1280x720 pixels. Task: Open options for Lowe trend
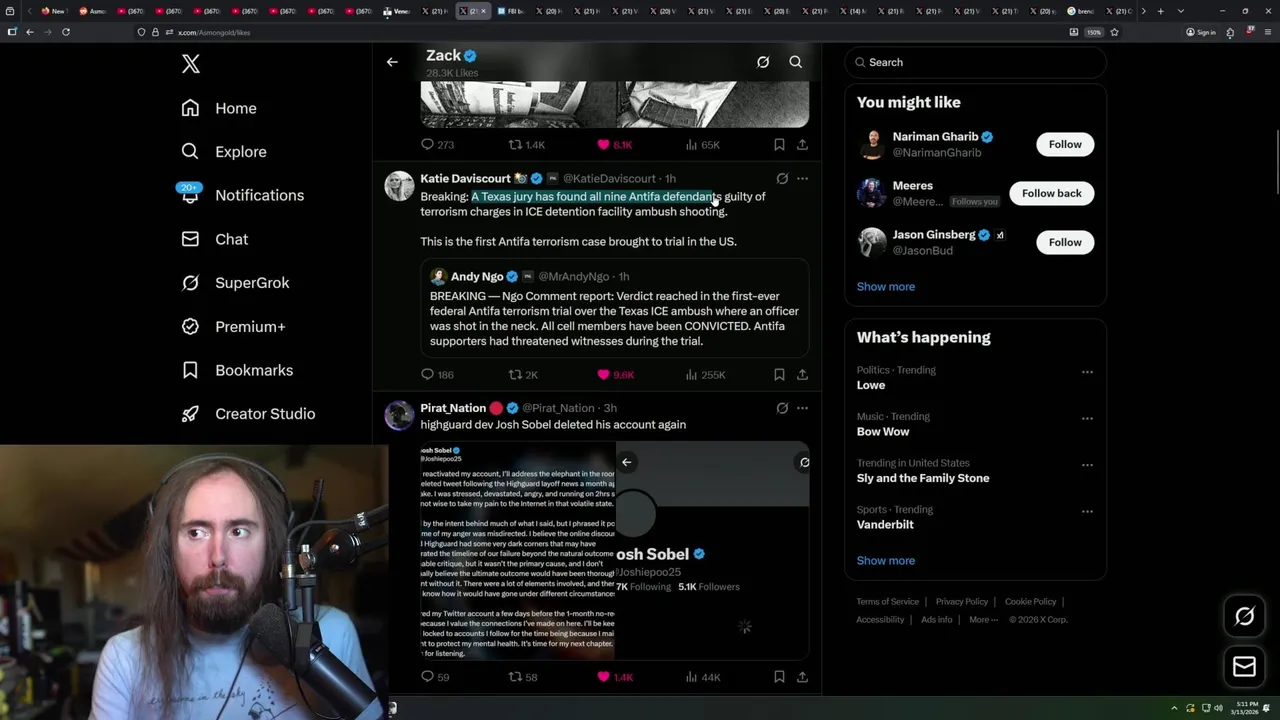pos(1087,372)
